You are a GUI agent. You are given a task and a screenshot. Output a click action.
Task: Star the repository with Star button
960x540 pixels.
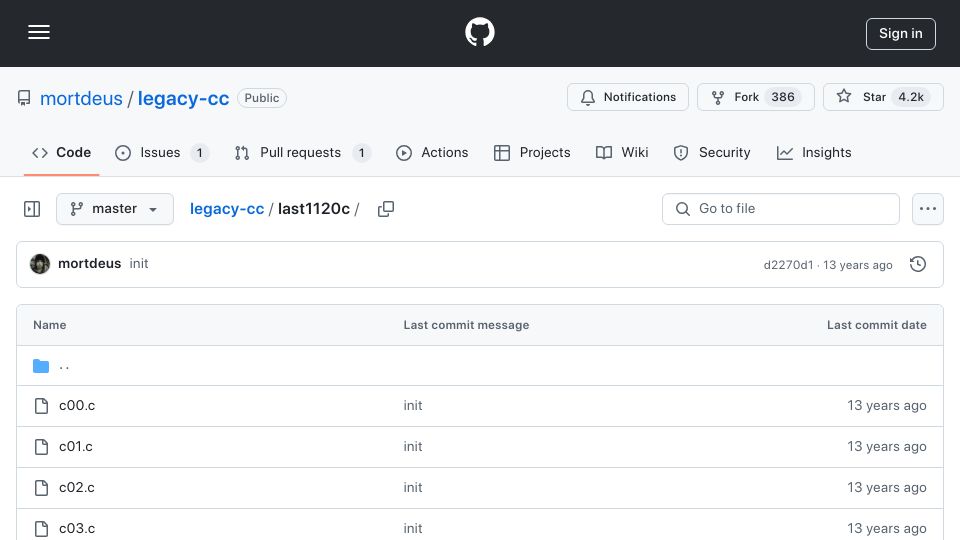tap(883, 97)
